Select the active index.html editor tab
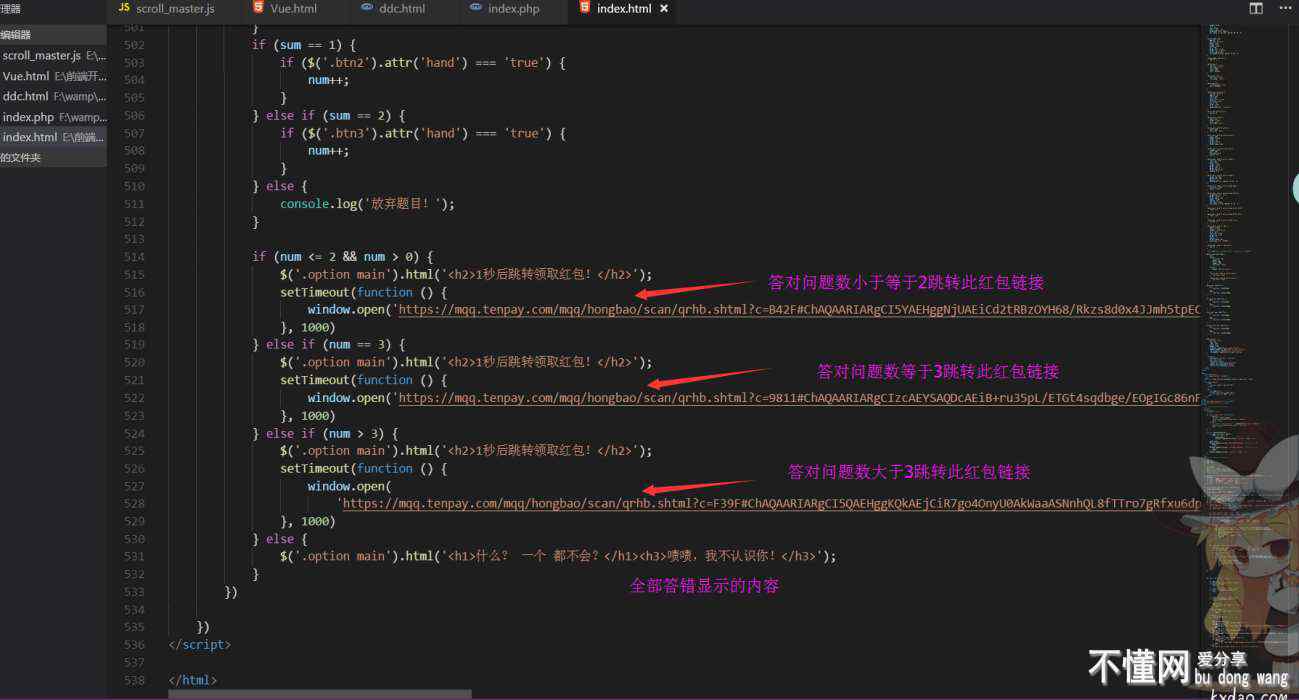 pos(614,8)
